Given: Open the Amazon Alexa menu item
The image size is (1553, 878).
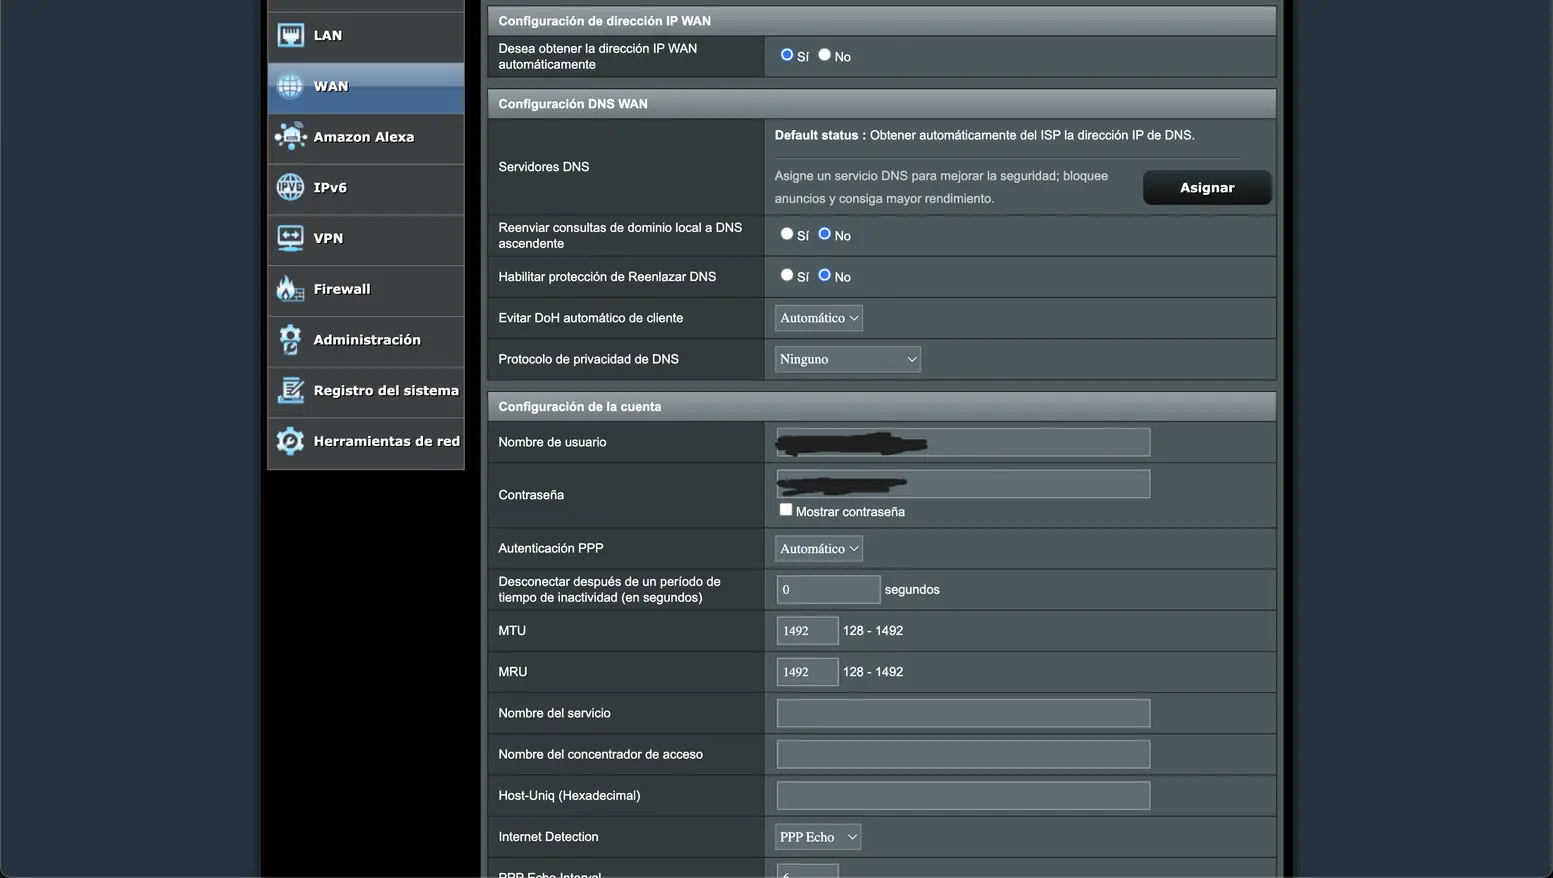Looking at the screenshot, I should point(366,138).
